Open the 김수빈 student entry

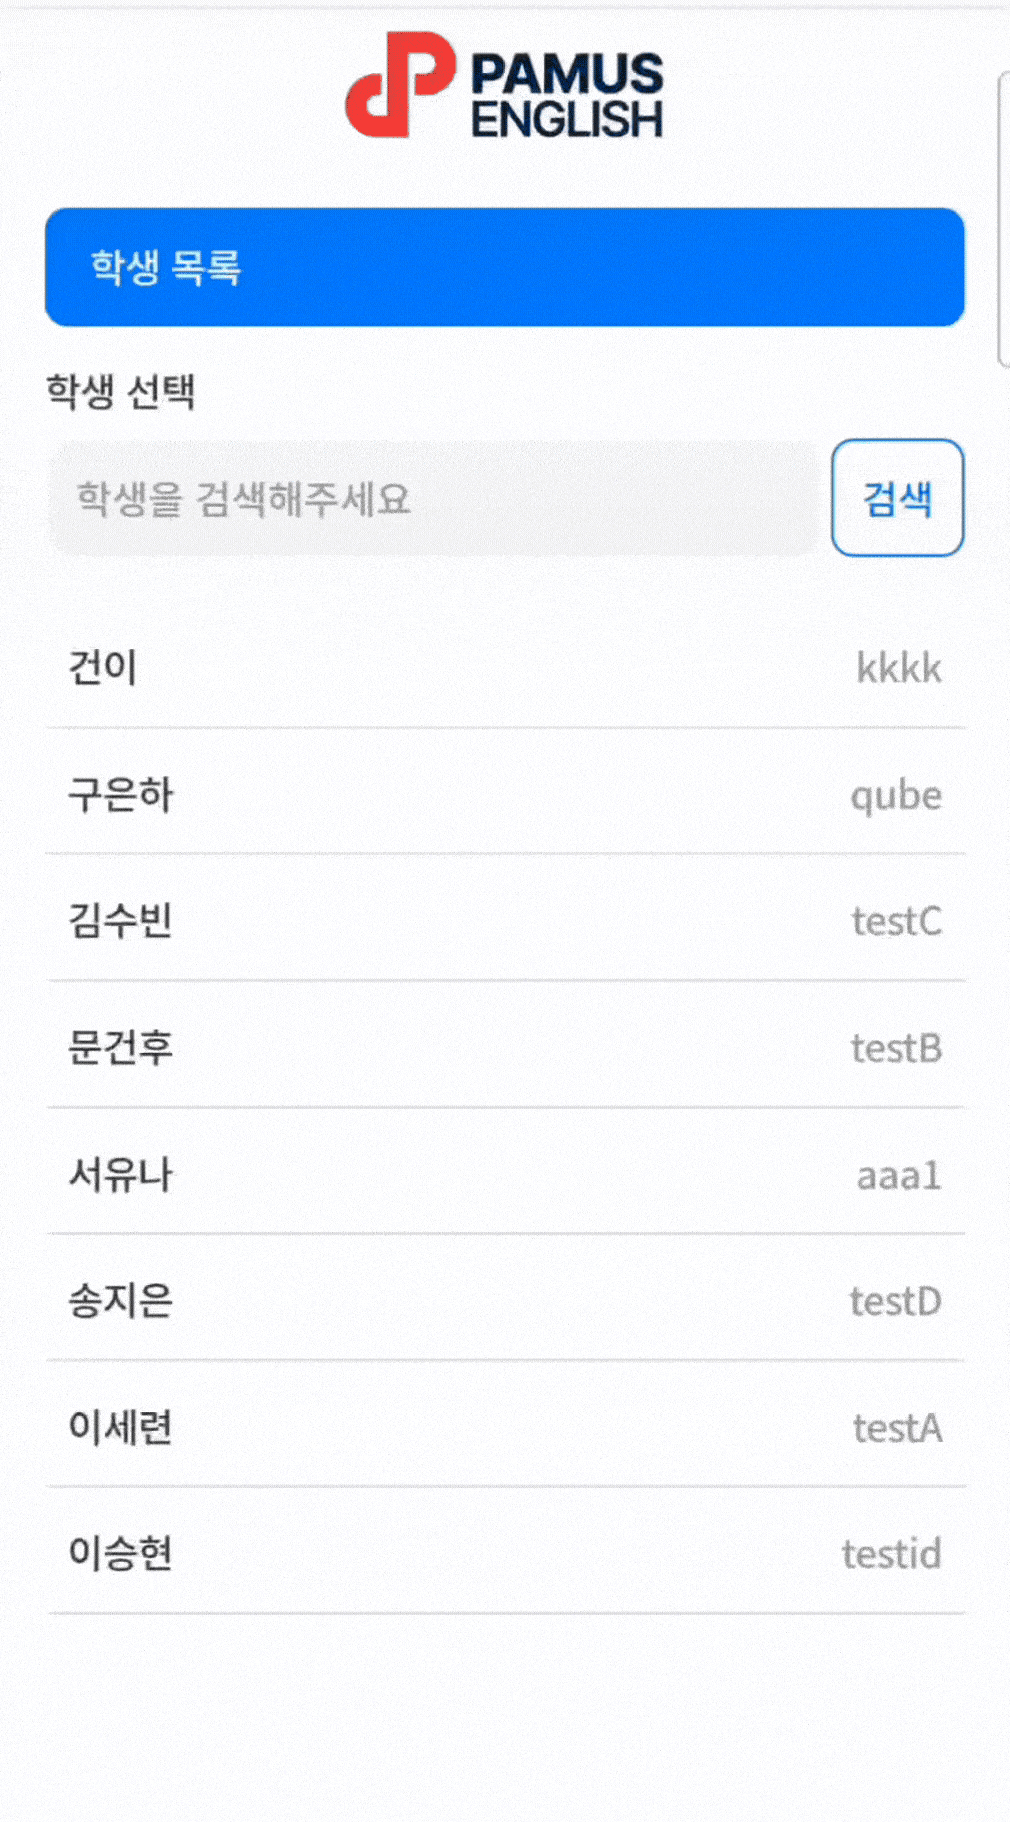[120, 920]
